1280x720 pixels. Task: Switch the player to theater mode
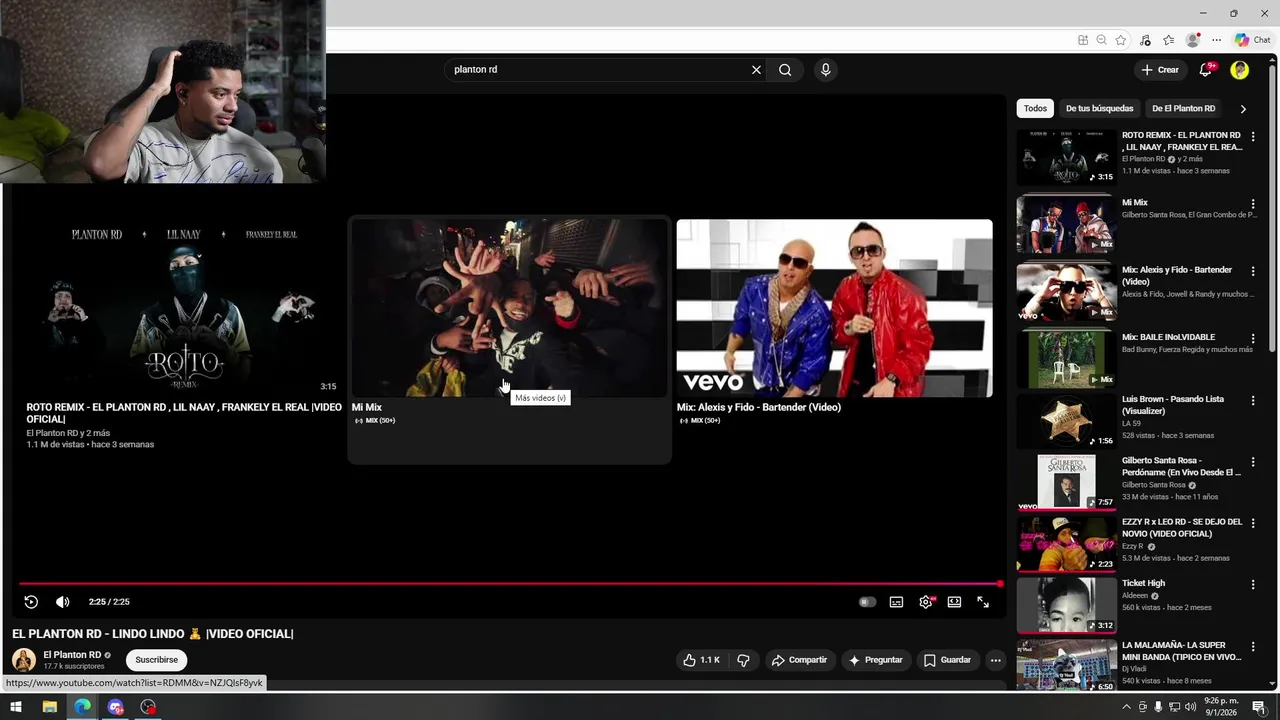point(954,602)
